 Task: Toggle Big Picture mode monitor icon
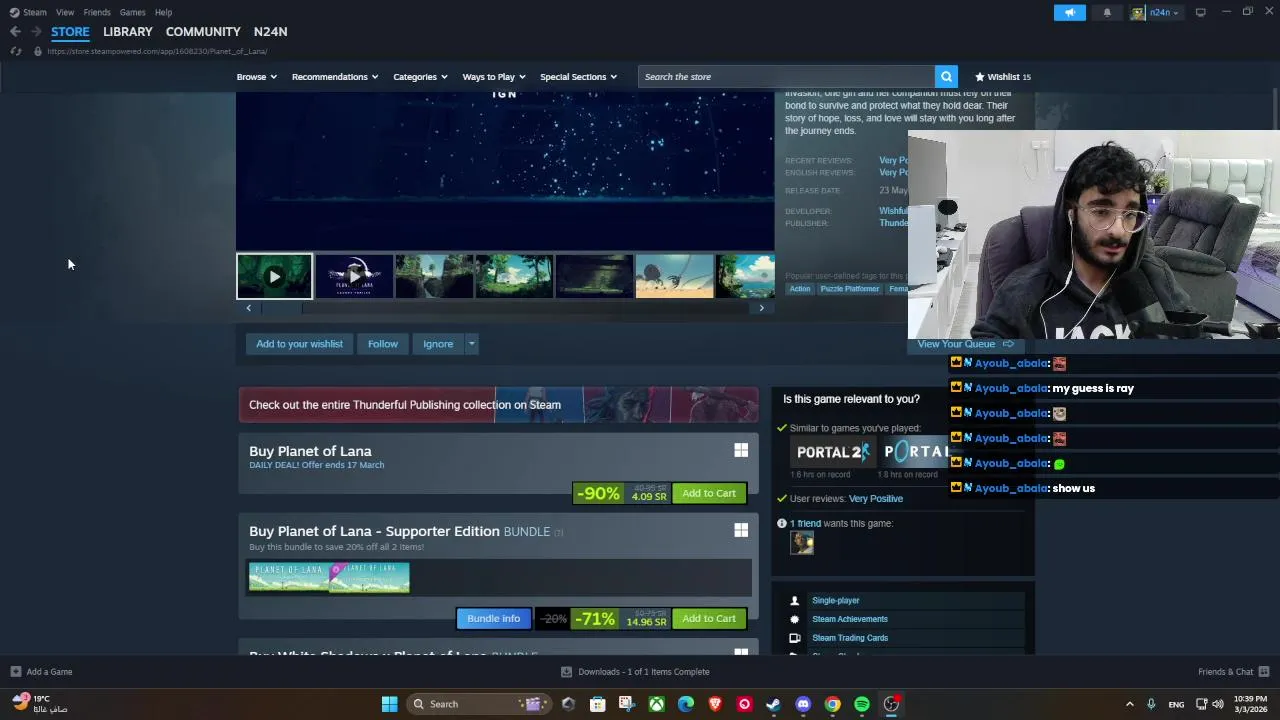click(1200, 12)
